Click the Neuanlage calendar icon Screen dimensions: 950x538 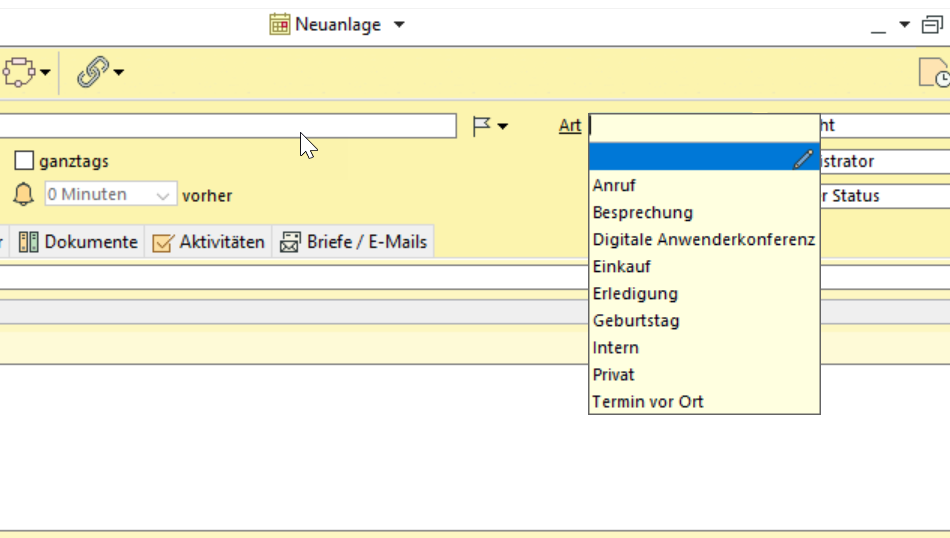[x=280, y=24]
